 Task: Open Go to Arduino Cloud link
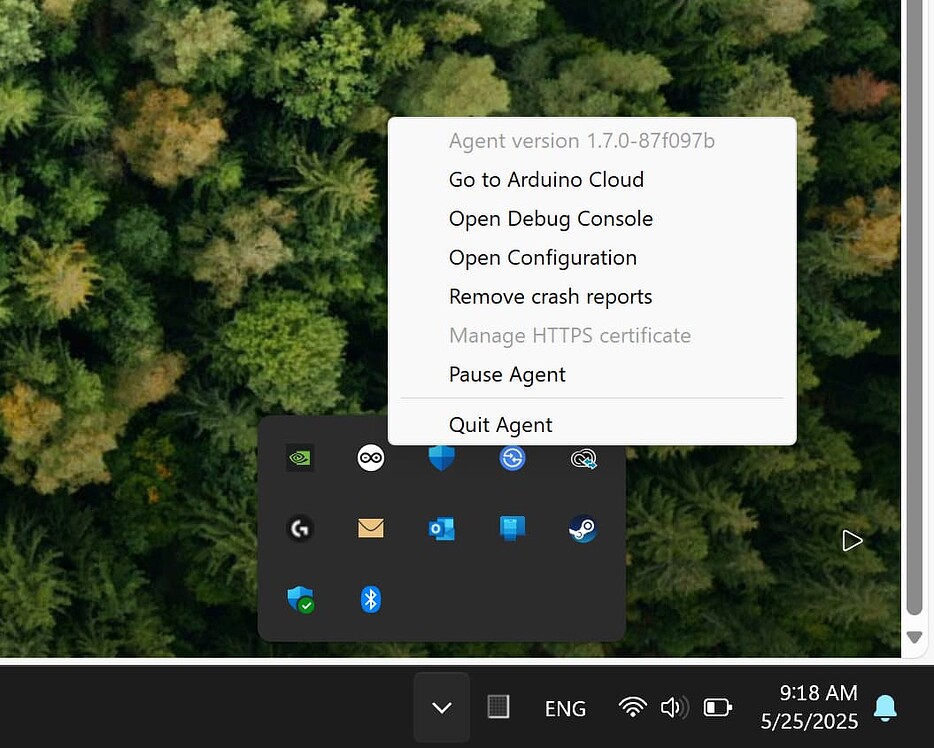546,179
